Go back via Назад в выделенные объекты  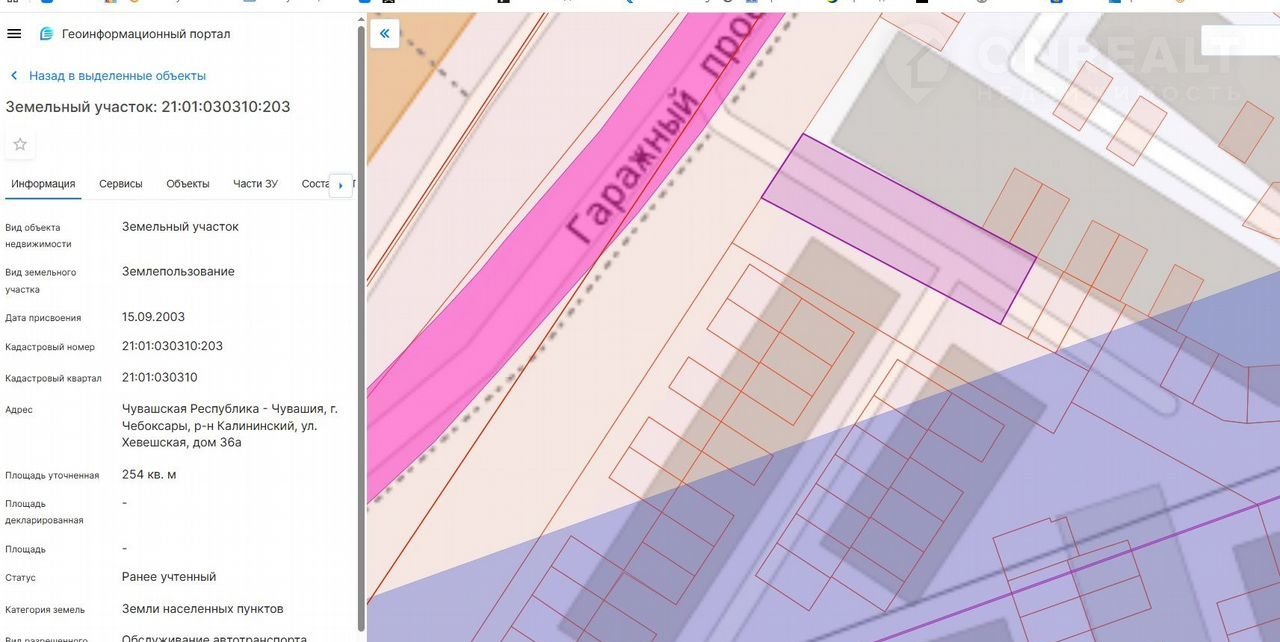117,76
